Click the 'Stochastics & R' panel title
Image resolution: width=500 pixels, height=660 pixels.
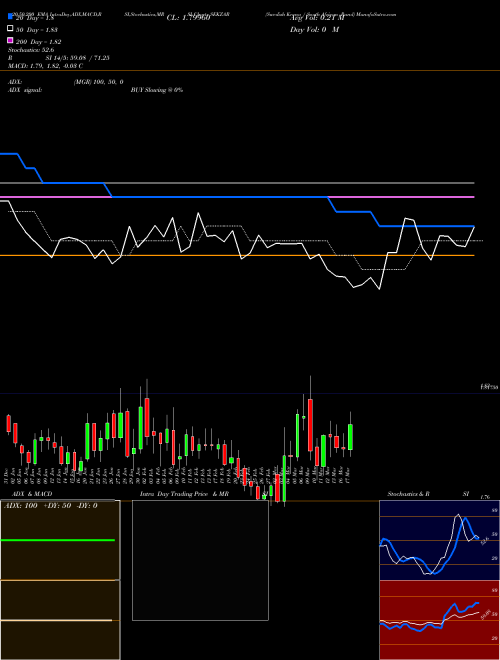coord(408,494)
